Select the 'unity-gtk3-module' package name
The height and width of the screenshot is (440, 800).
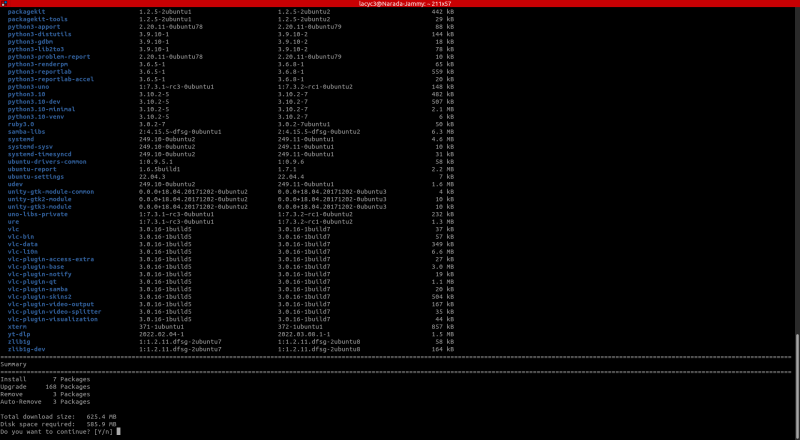tap(40, 207)
